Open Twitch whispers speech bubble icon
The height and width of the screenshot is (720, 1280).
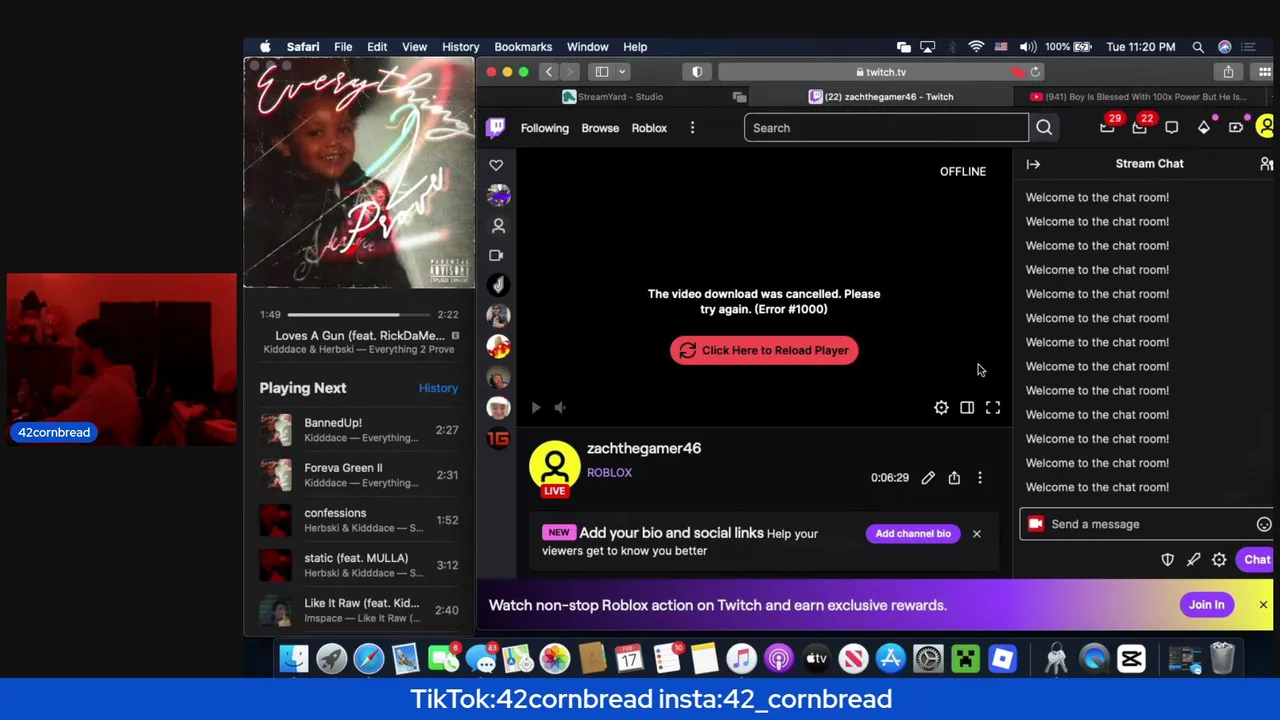1172,127
